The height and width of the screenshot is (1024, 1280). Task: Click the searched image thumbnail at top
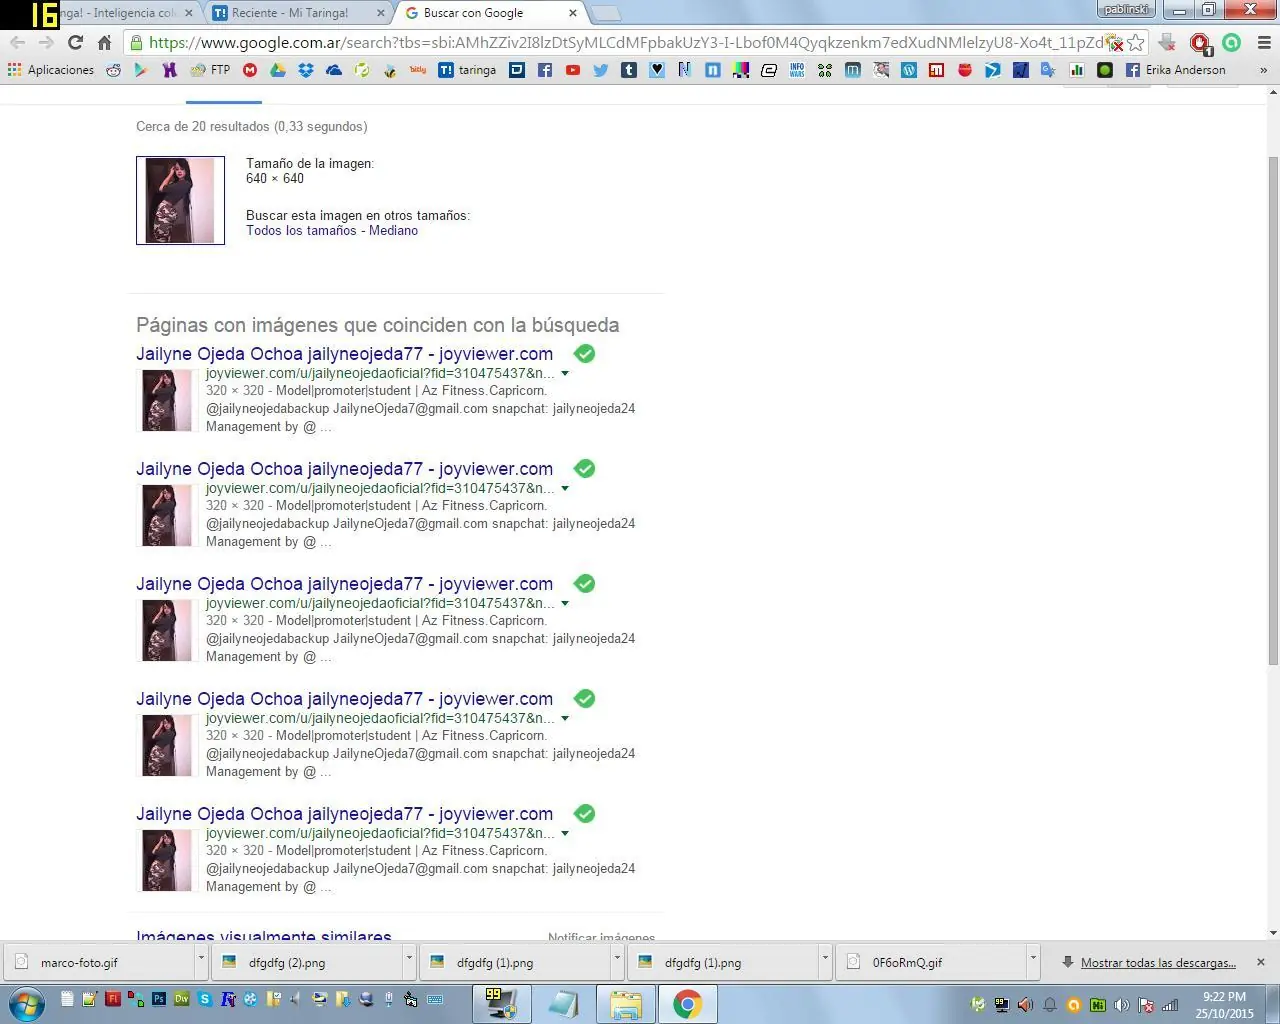tap(180, 200)
